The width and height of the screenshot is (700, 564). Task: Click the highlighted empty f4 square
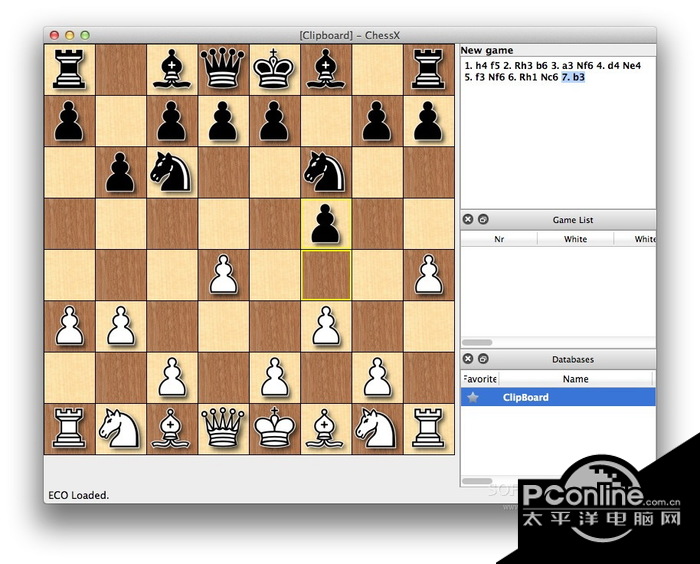click(x=326, y=275)
